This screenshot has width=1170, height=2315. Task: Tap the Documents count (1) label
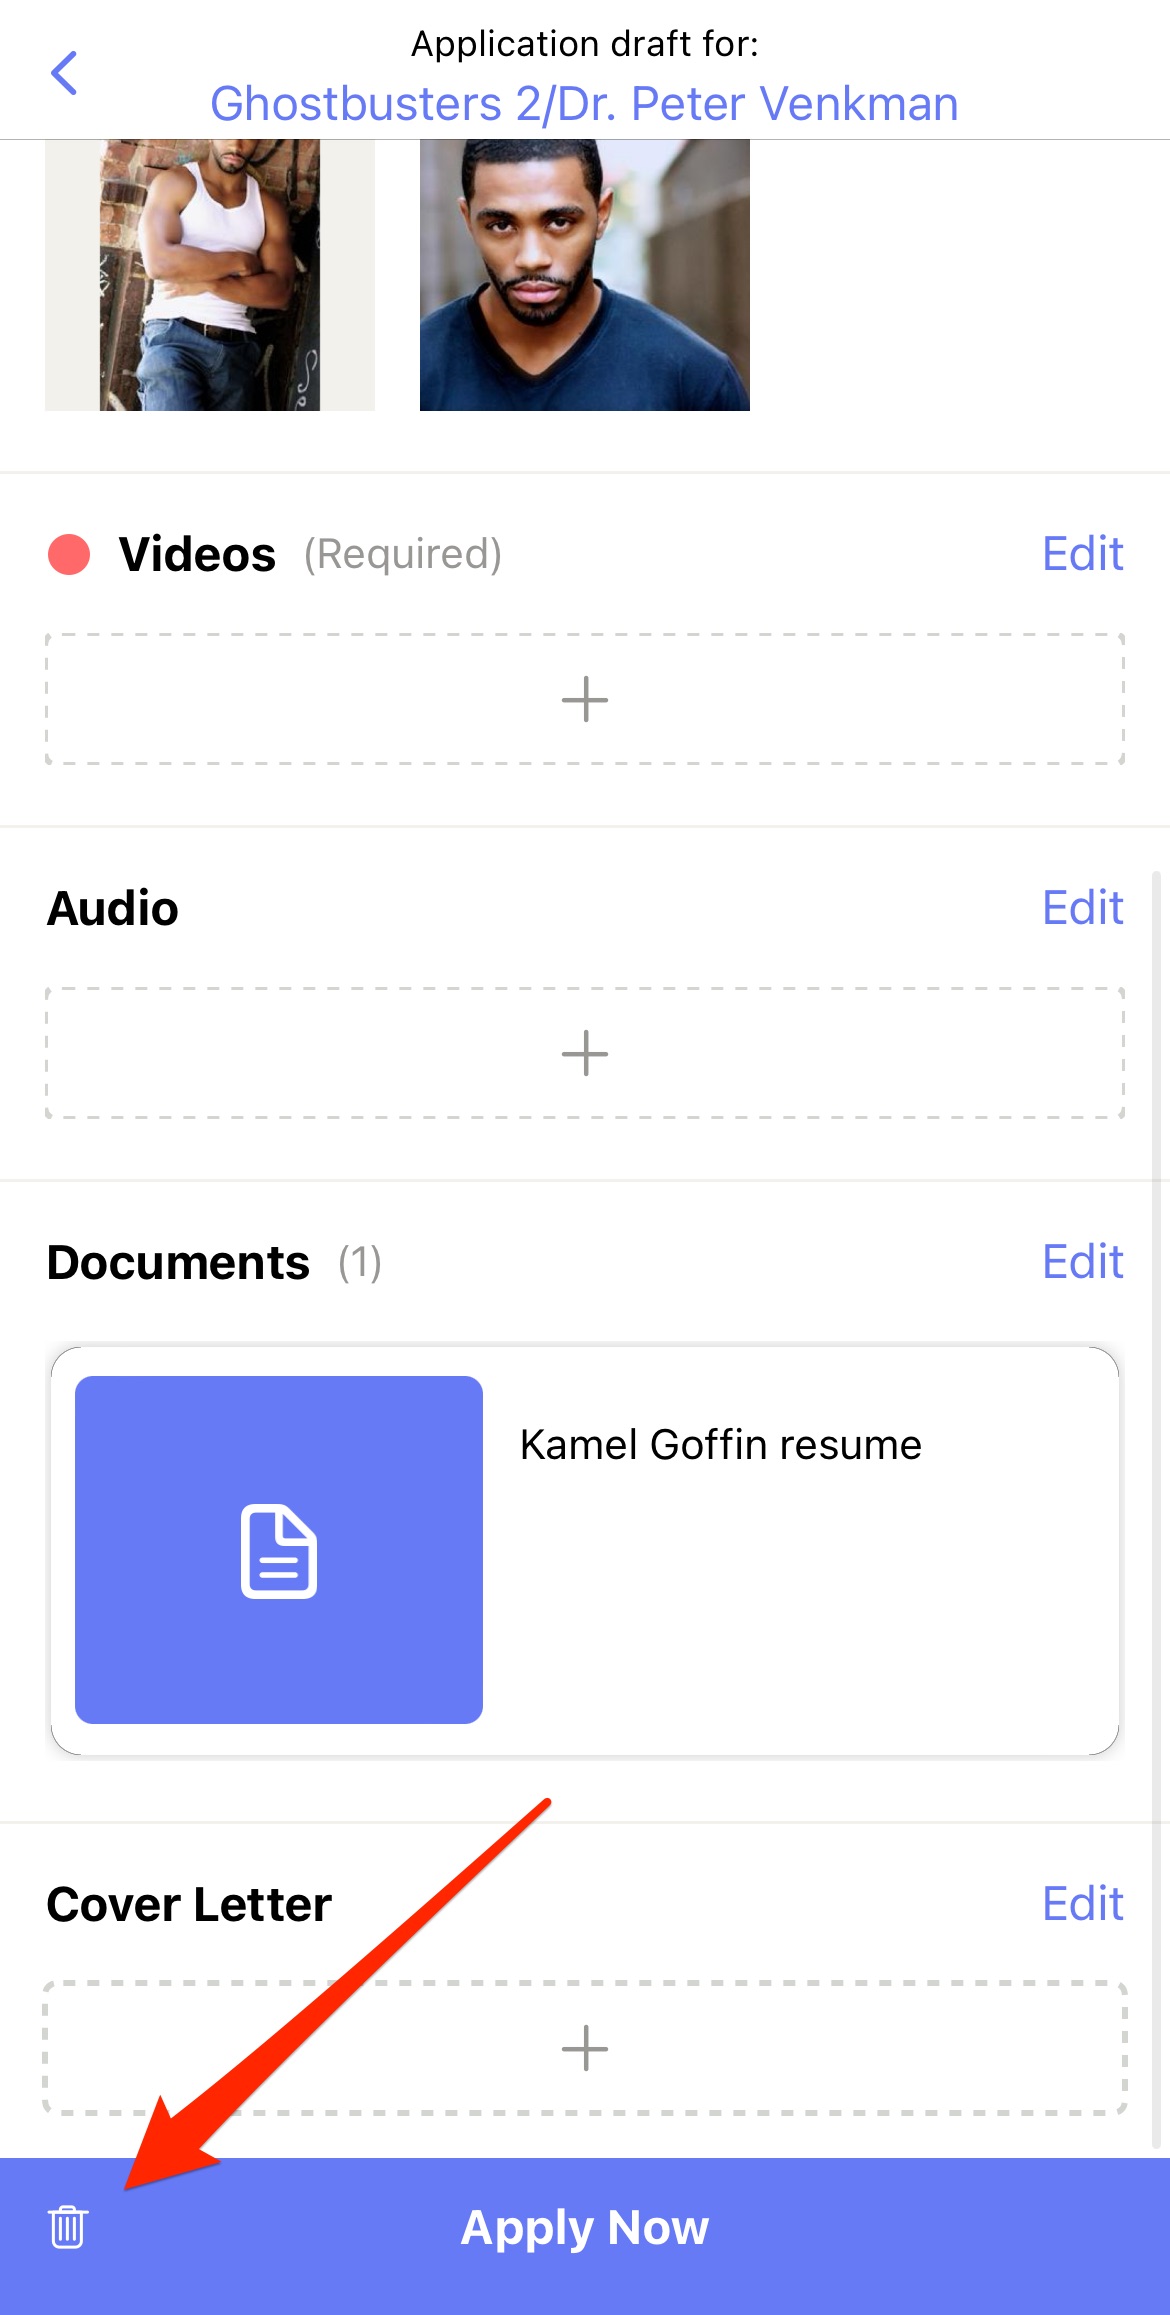(360, 1262)
